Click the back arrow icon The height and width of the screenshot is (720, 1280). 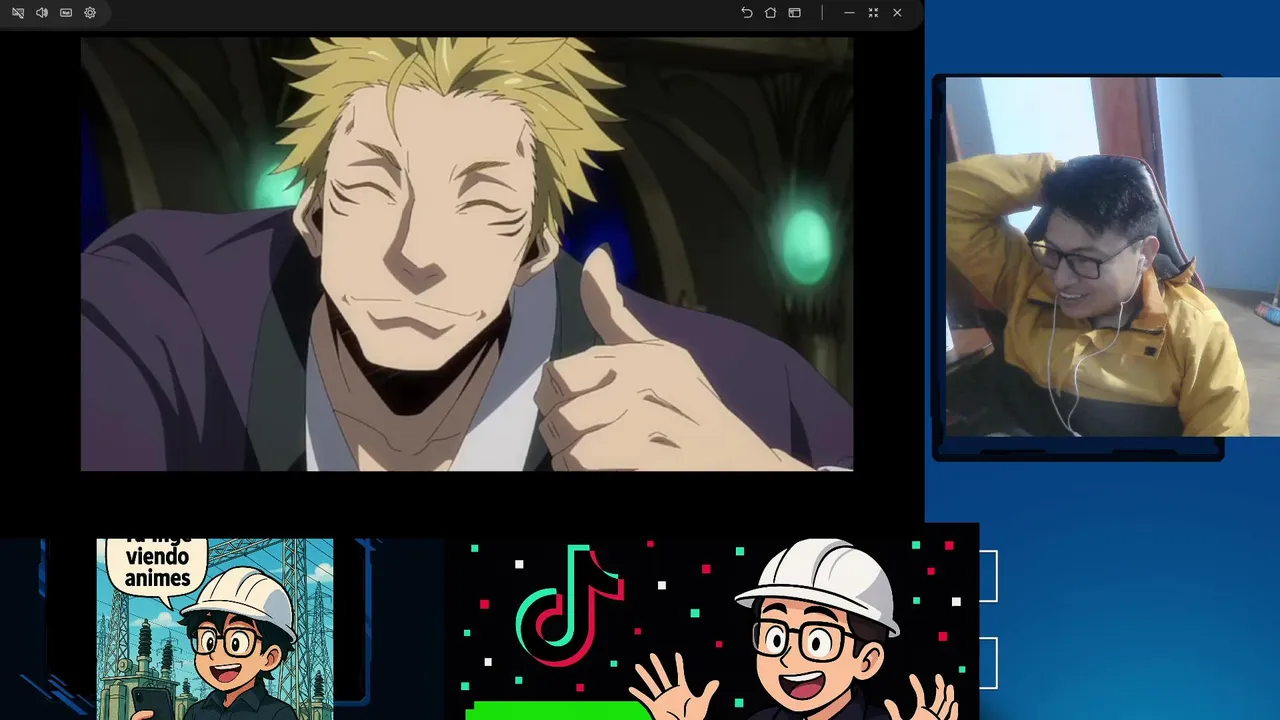[746, 13]
